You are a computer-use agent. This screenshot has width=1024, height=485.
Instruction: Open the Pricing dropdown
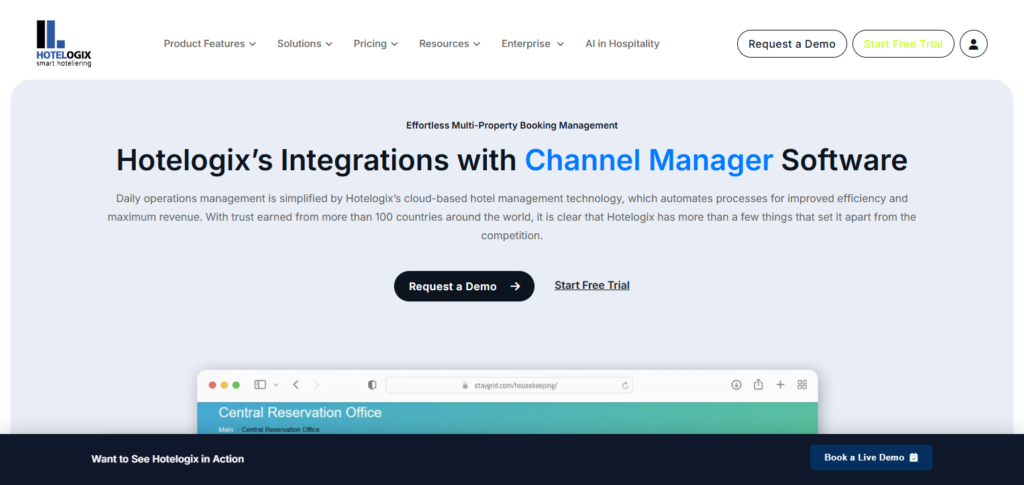pos(376,44)
